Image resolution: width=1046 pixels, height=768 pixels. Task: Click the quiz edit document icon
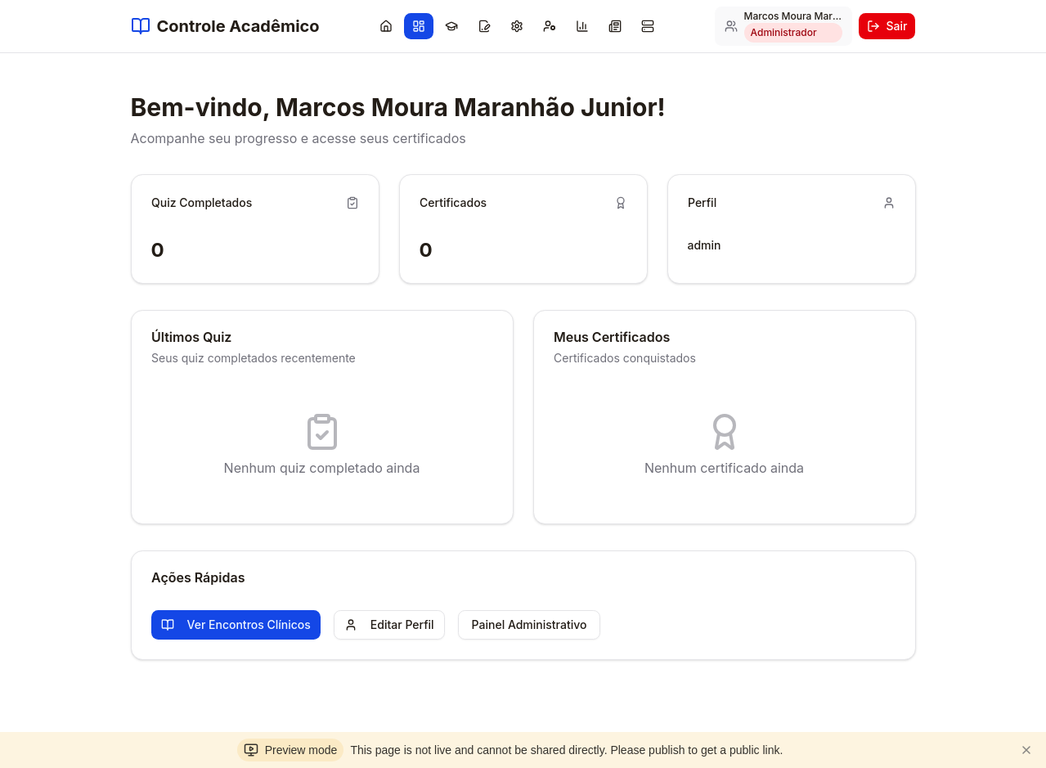484,26
